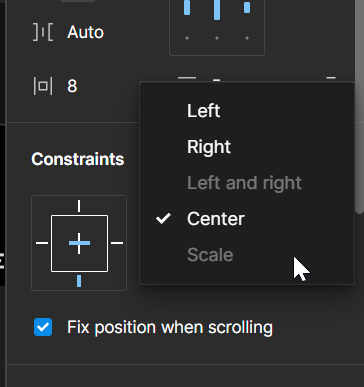Click the blue center cross in constraints box
This screenshot has height=387, width=364.
pos(79,243)
